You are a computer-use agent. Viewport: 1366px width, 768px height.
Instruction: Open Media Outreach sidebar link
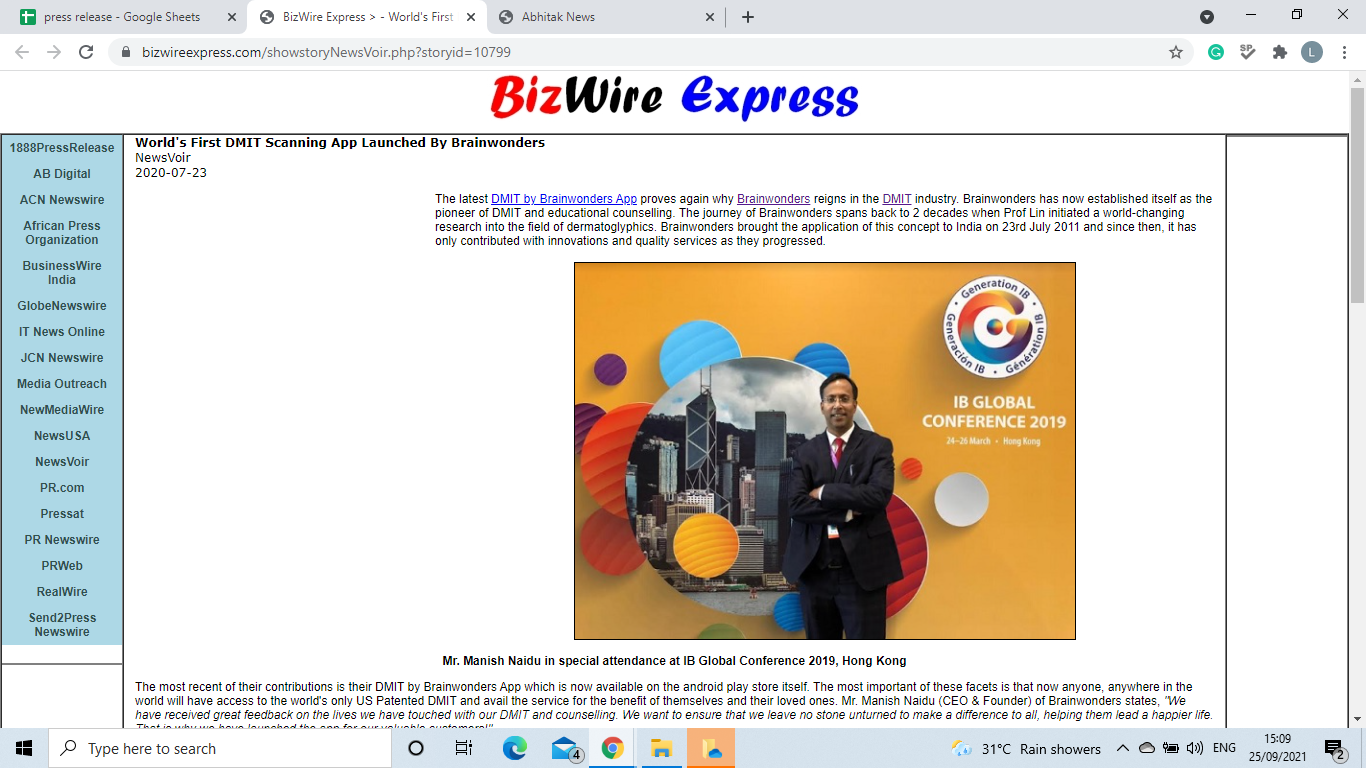(x=62, y=384)
